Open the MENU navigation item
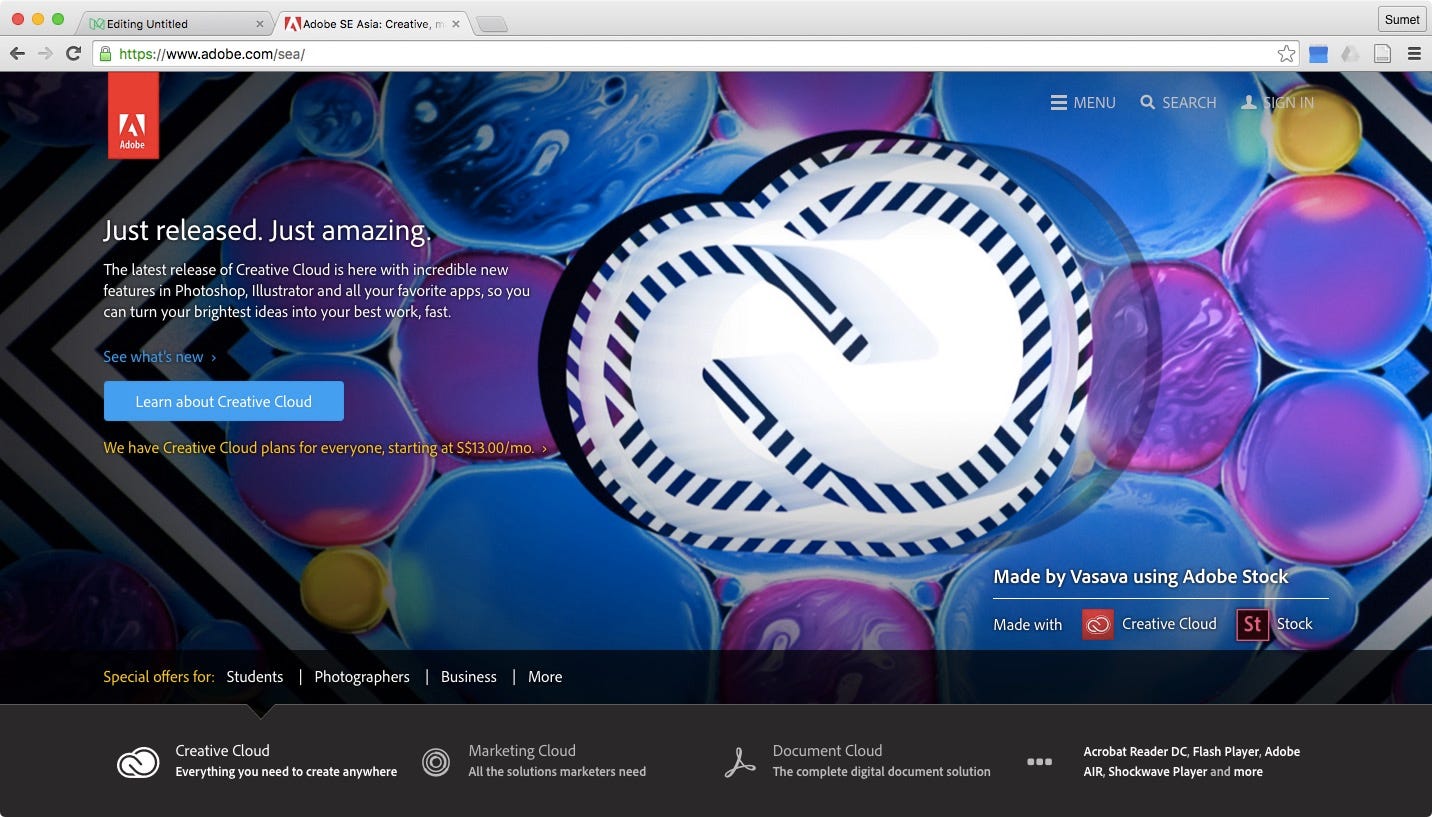 (x=1083, y=102)
